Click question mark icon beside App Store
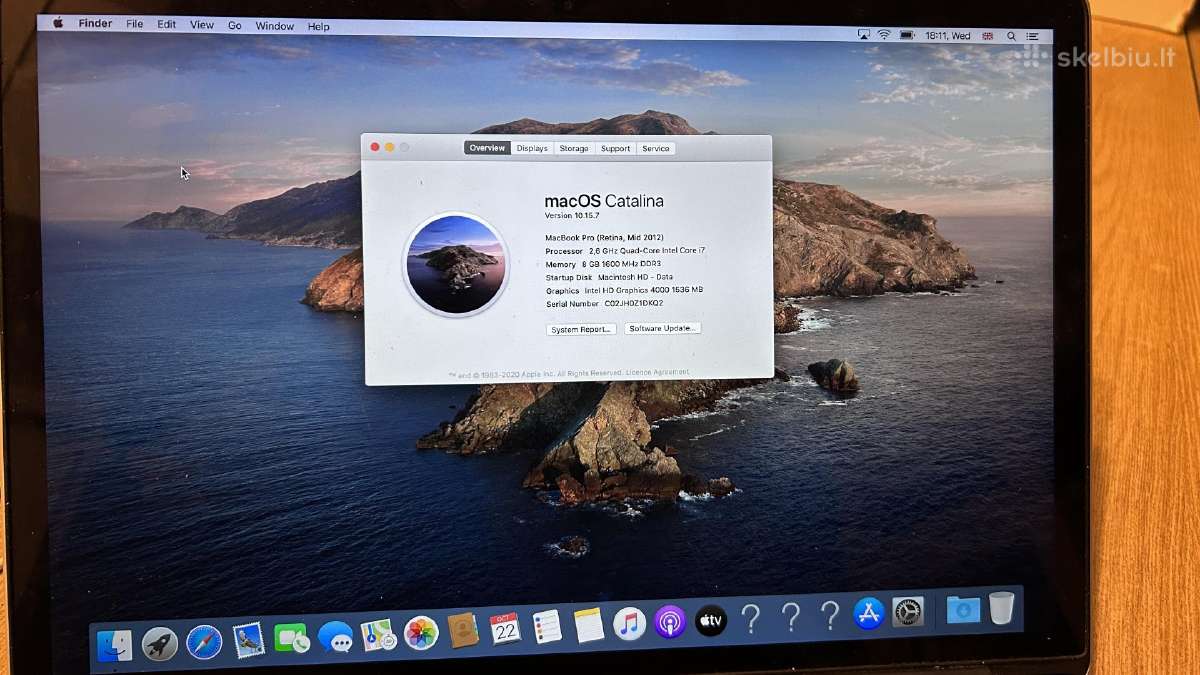This screenshot has height=675, width=1200. (829, 615)
